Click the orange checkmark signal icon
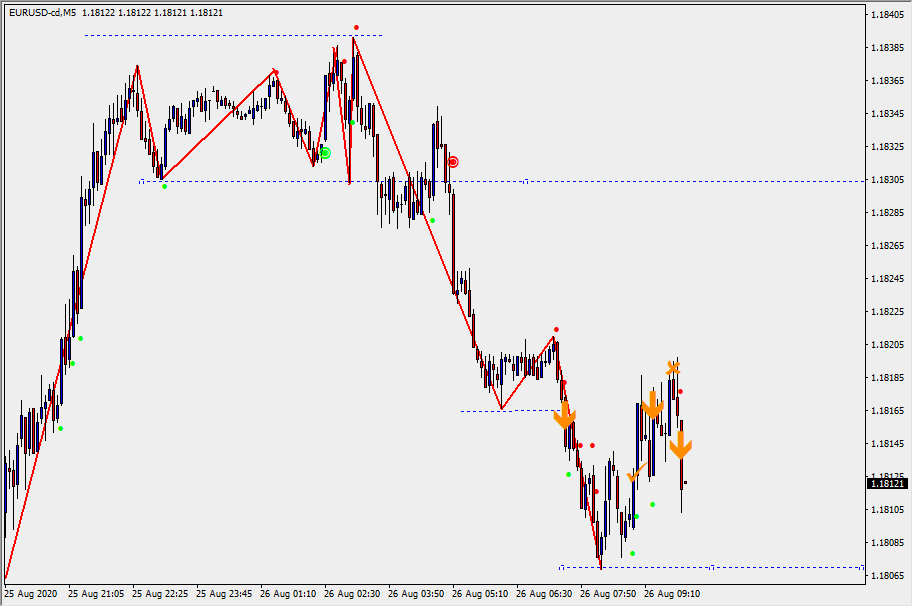 pos(634,474)
